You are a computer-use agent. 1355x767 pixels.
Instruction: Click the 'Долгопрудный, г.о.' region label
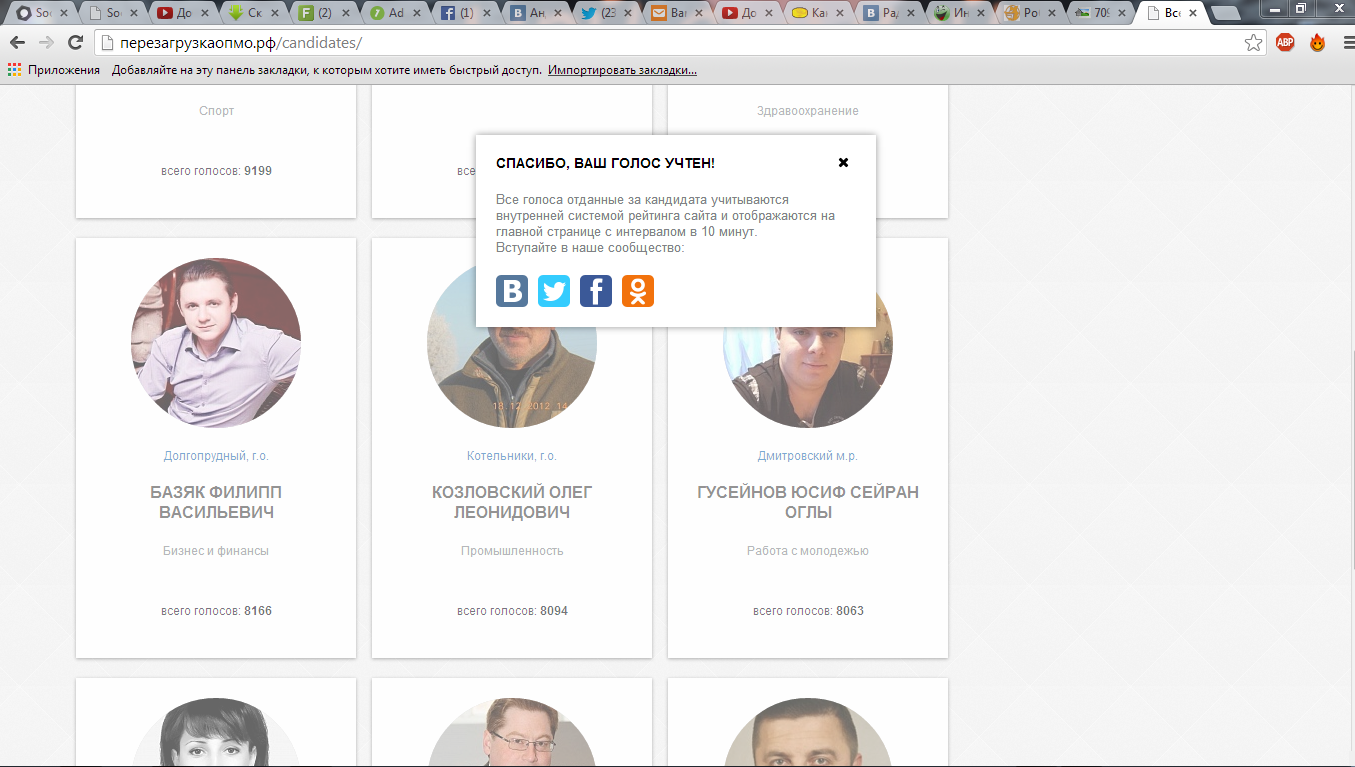pyautogui.click(x=216, y=456)
